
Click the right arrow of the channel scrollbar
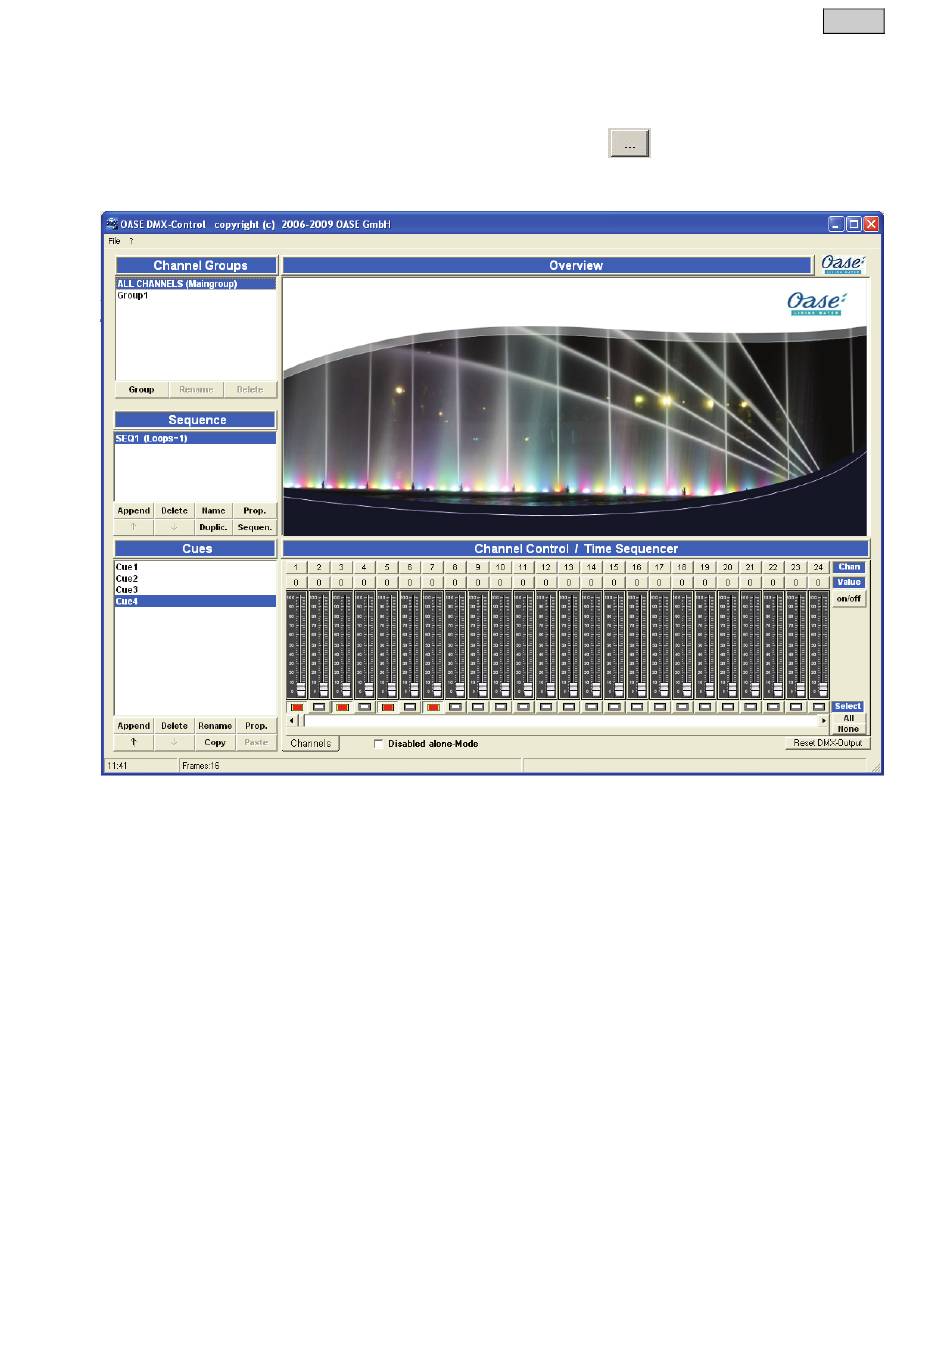point(824,721)
